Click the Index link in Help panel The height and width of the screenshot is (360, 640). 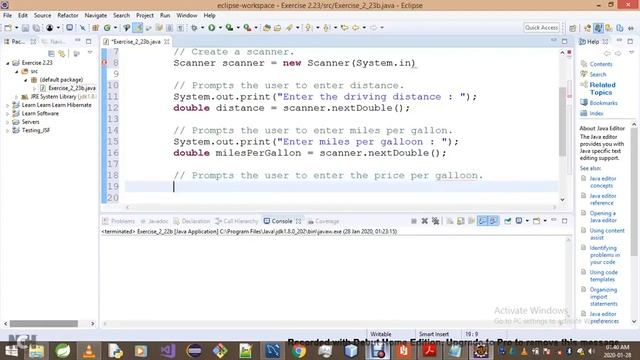coord(596,113)
